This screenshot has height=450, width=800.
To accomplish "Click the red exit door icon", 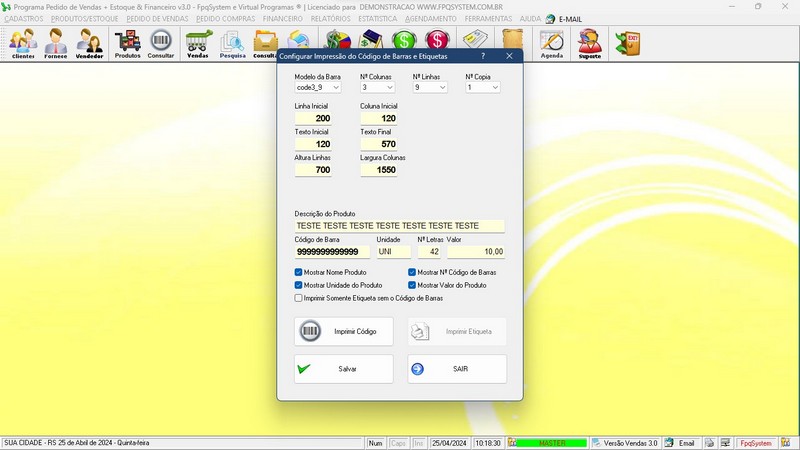I will tap(627, 43).
